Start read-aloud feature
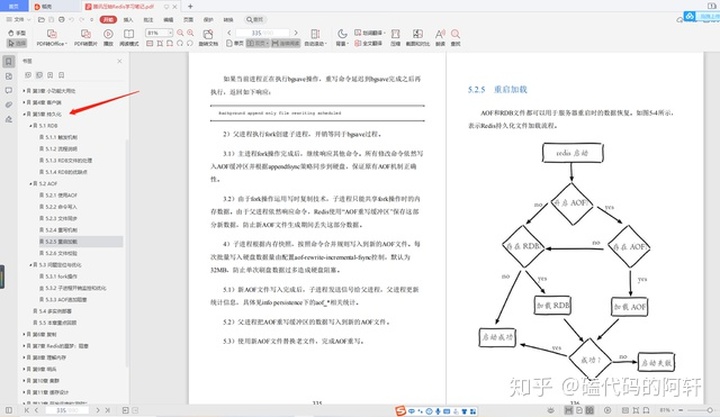This screenshot has height=417, width=720. click(440, 37)
